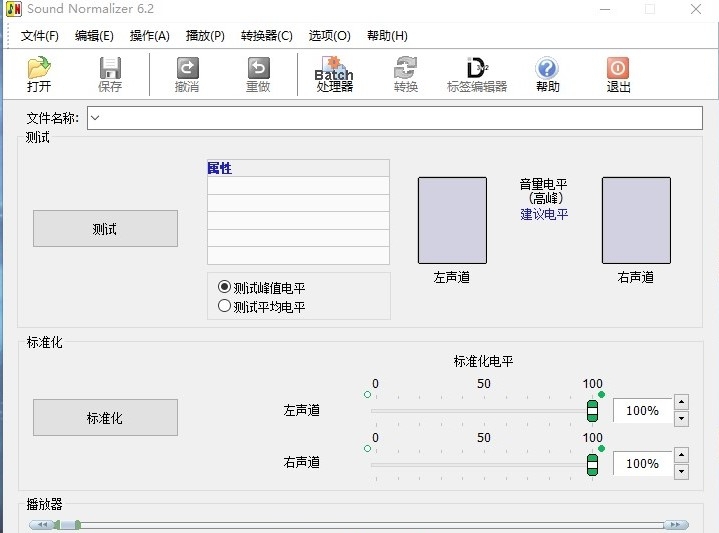This screenshot has height=533, width=719.
Task: Click the Save (保存) floppy icon
Action: (x=110, y=68)
